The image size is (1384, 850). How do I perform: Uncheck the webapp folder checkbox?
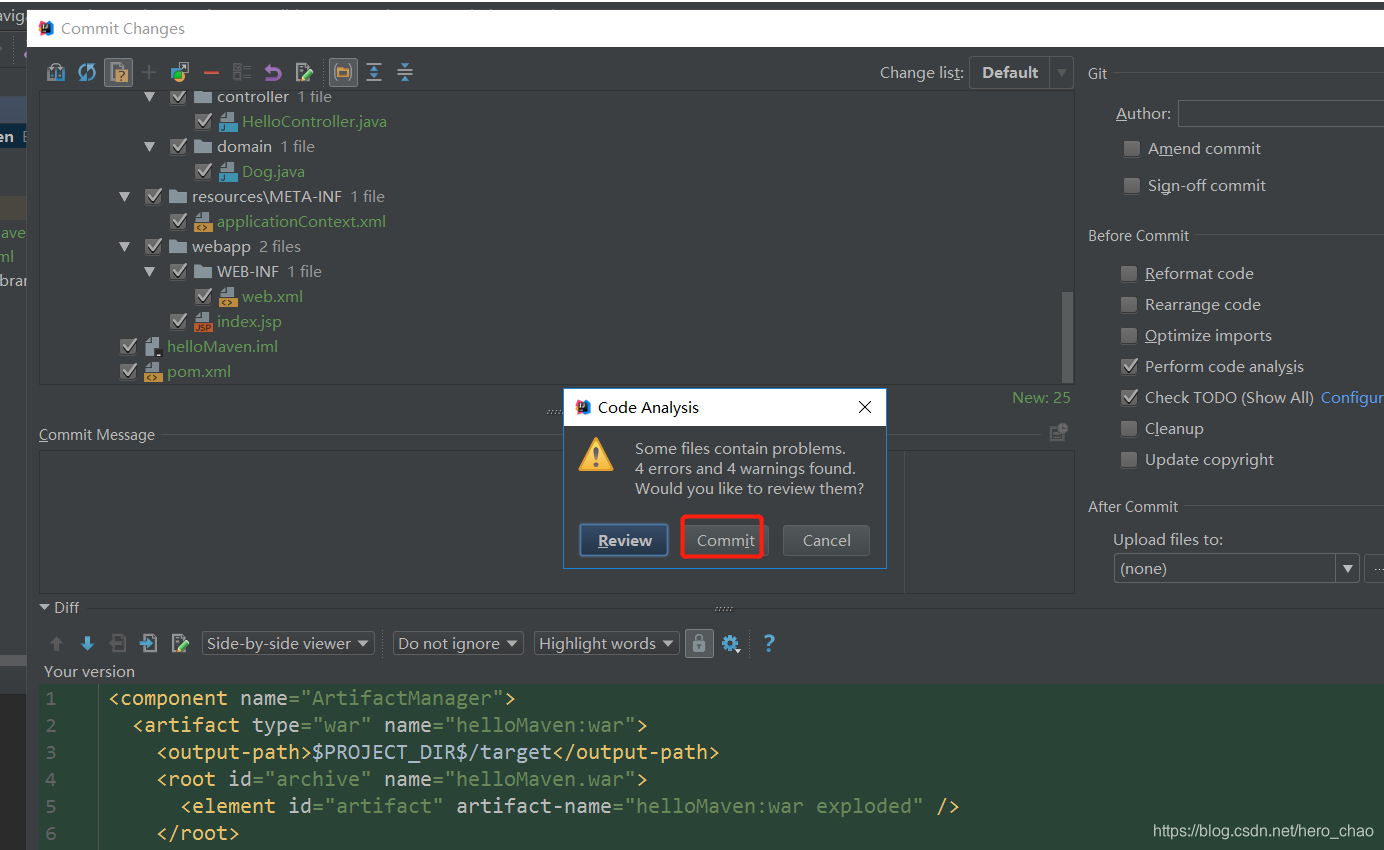(x=154, y=246)
